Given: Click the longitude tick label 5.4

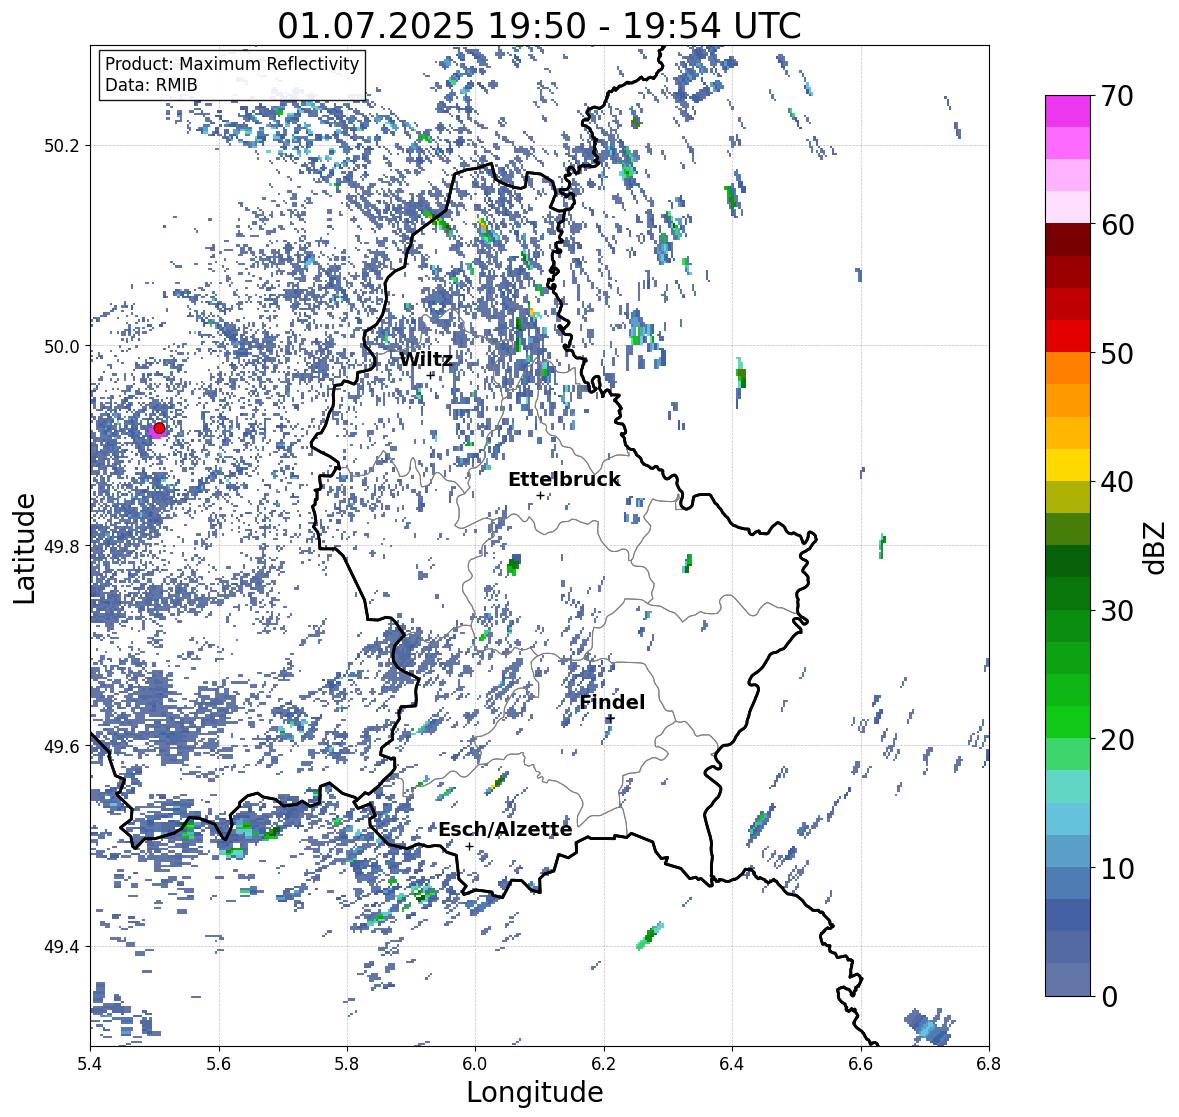Looking at the screenshot, I should (90, 1064).
